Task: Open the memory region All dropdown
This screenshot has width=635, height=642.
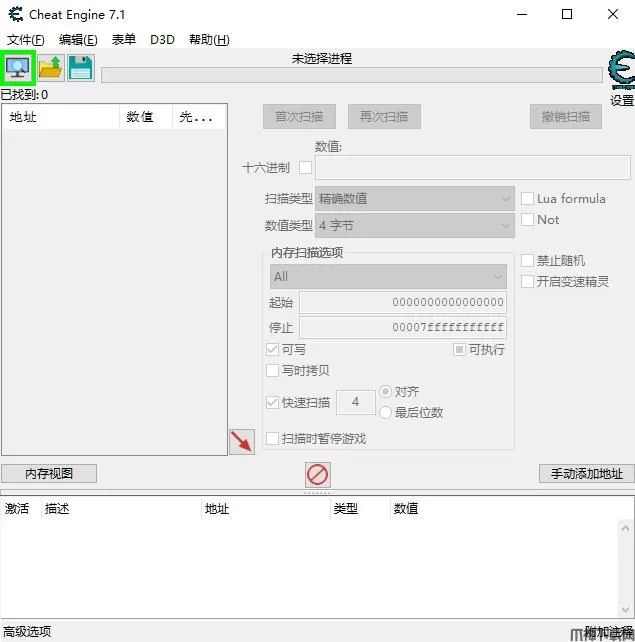Action: 388,276
